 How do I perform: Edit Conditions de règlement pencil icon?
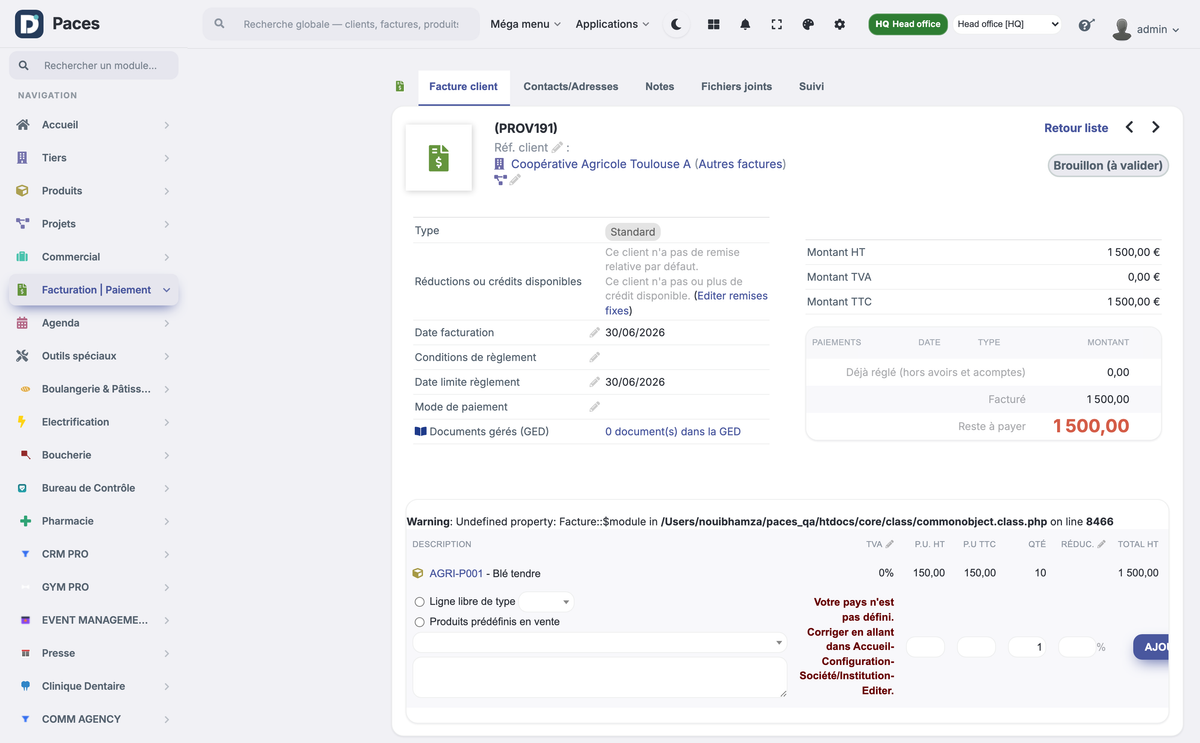pos(595,357)
